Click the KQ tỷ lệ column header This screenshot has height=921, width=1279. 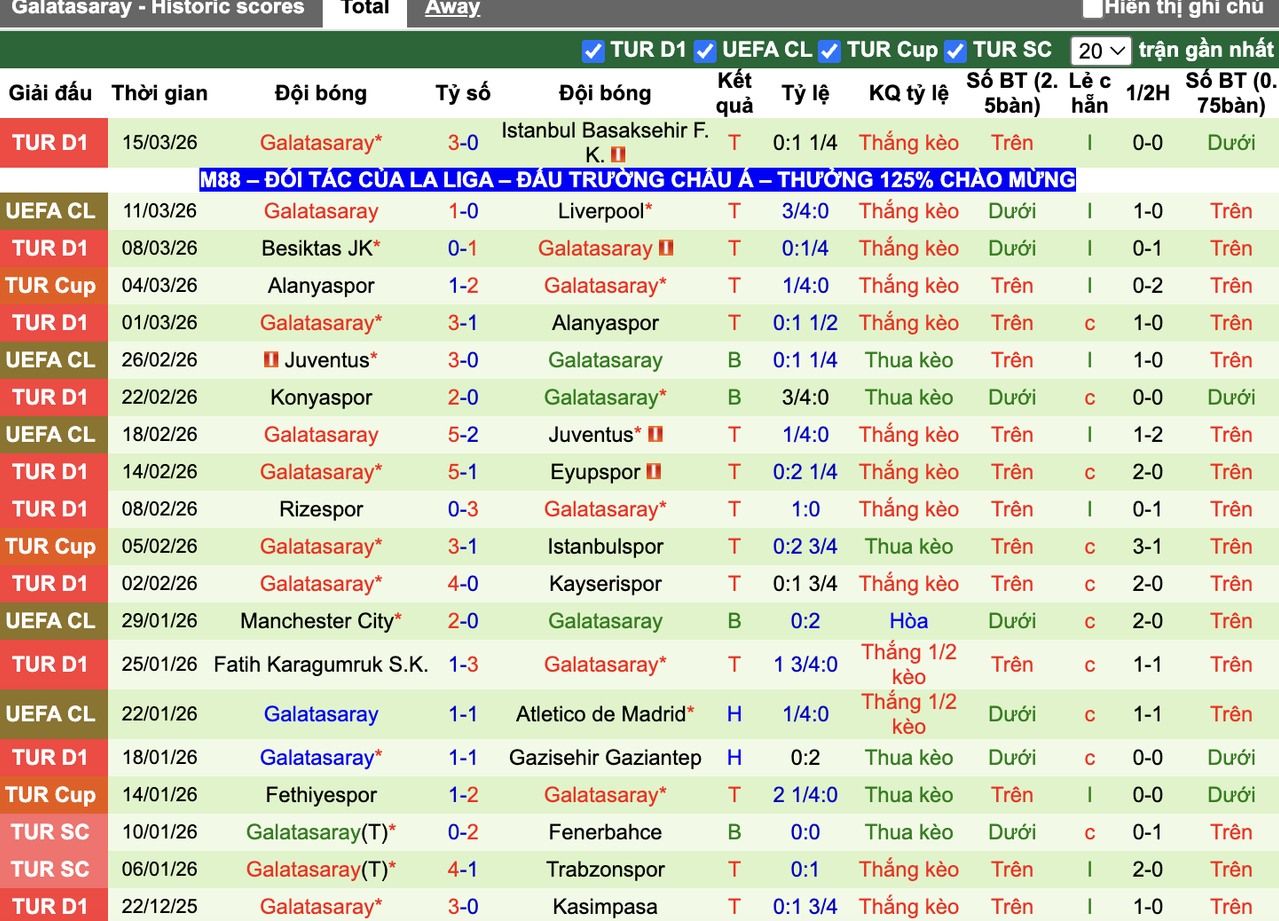908,93
